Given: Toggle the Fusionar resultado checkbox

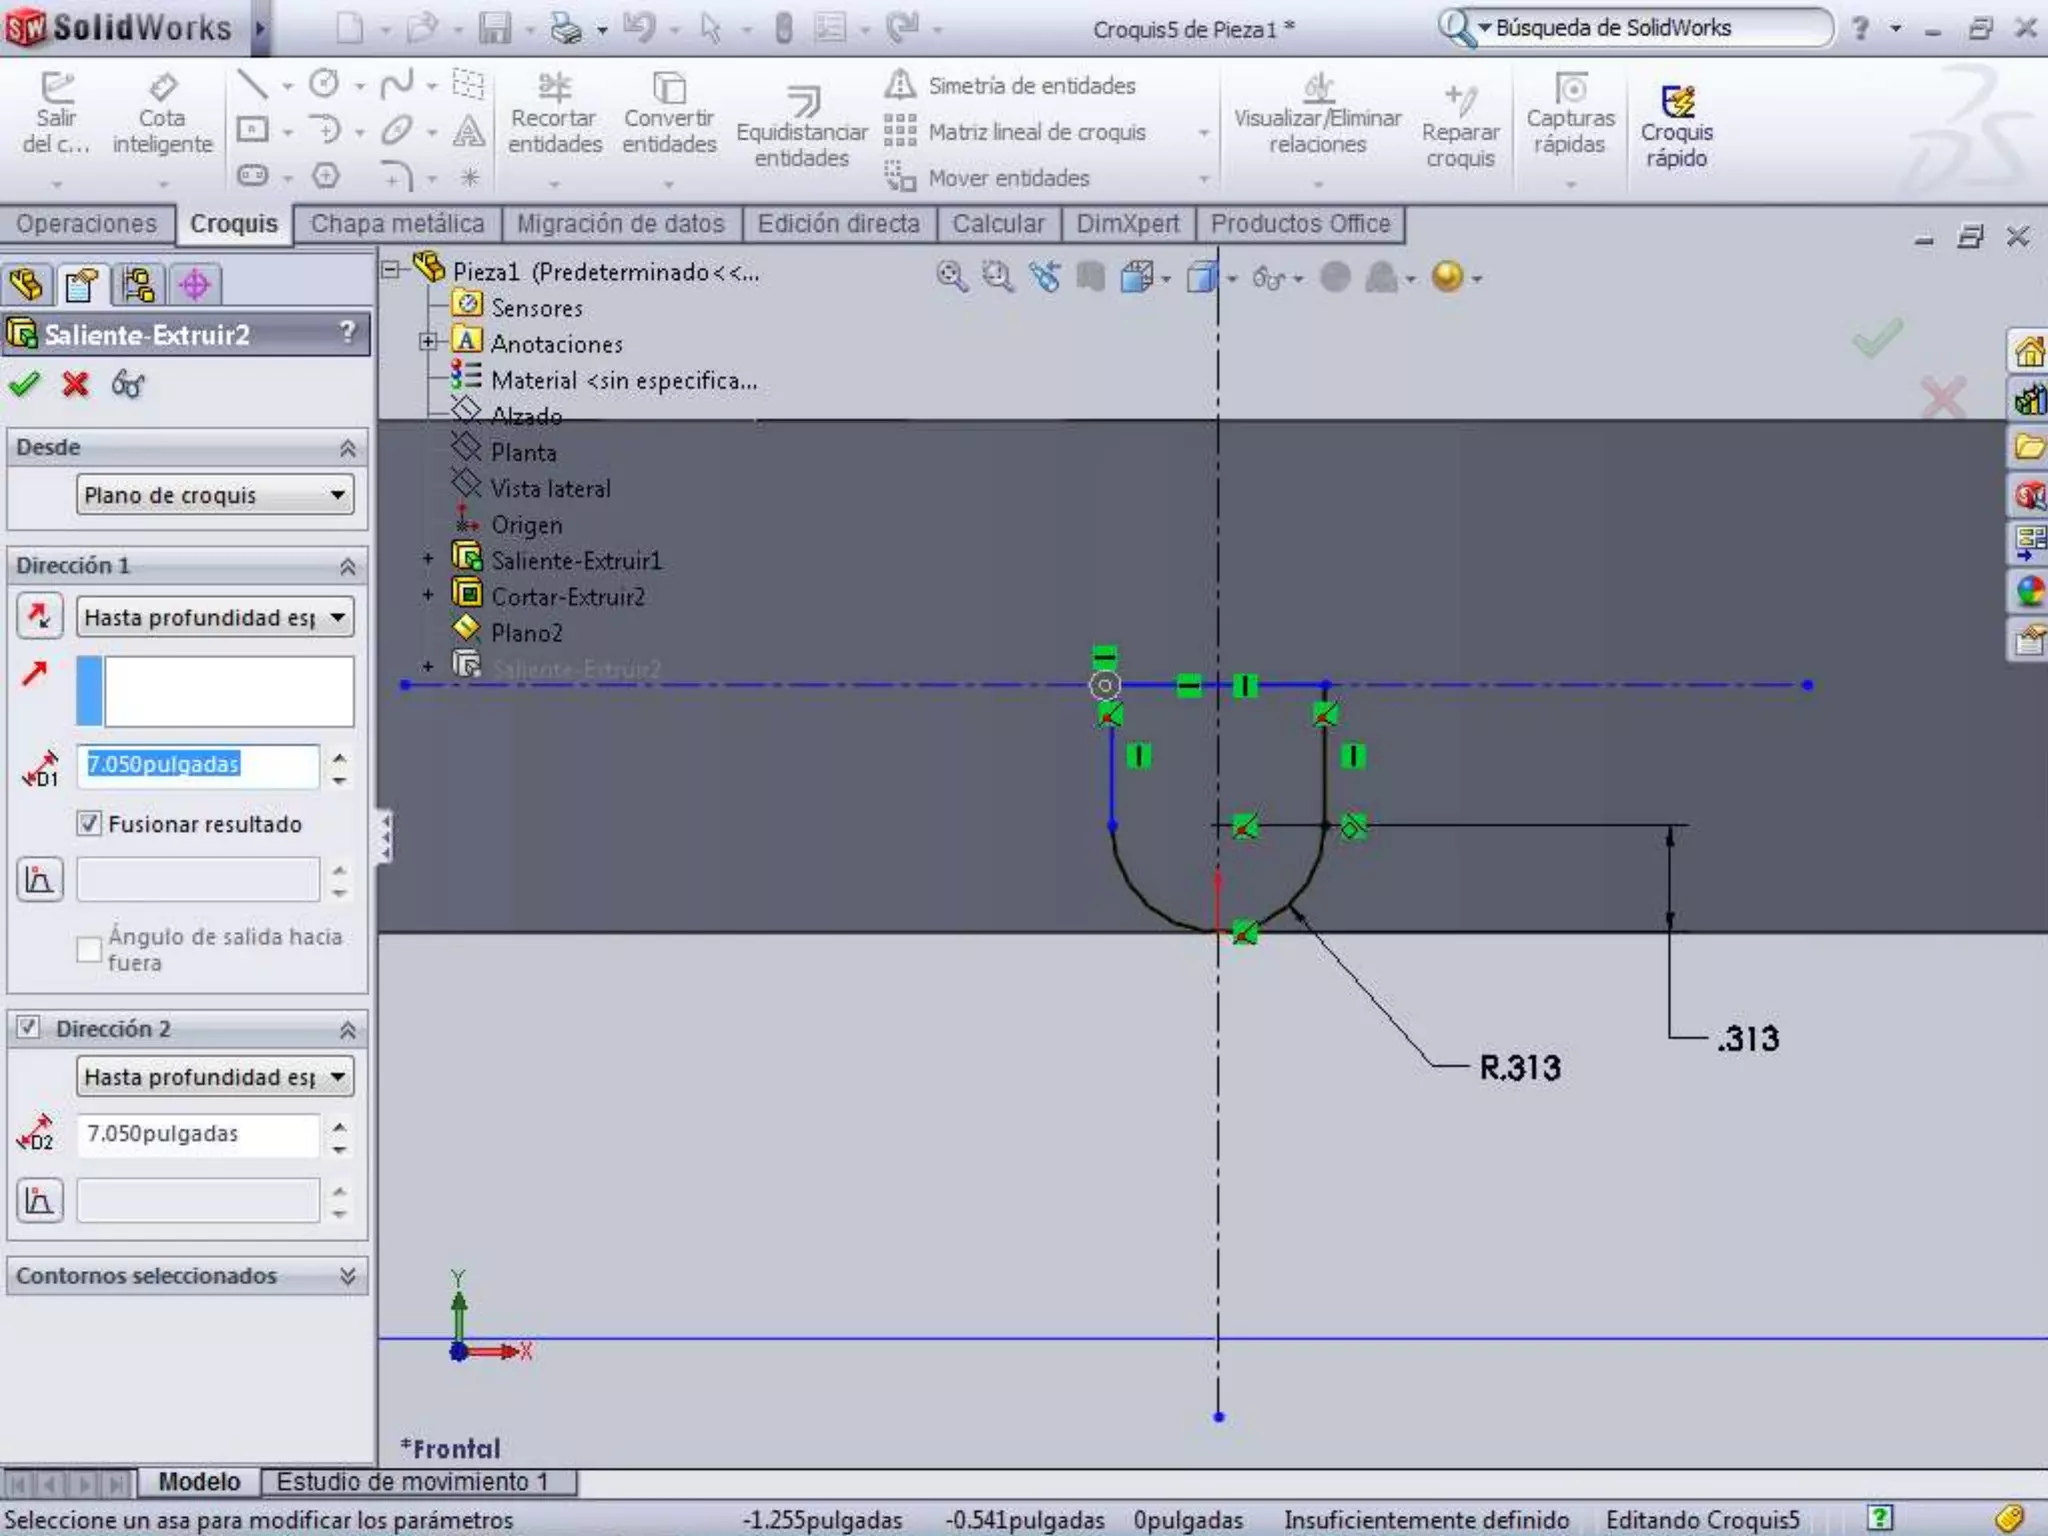Looking at the screenshot, I should point(89,824).
